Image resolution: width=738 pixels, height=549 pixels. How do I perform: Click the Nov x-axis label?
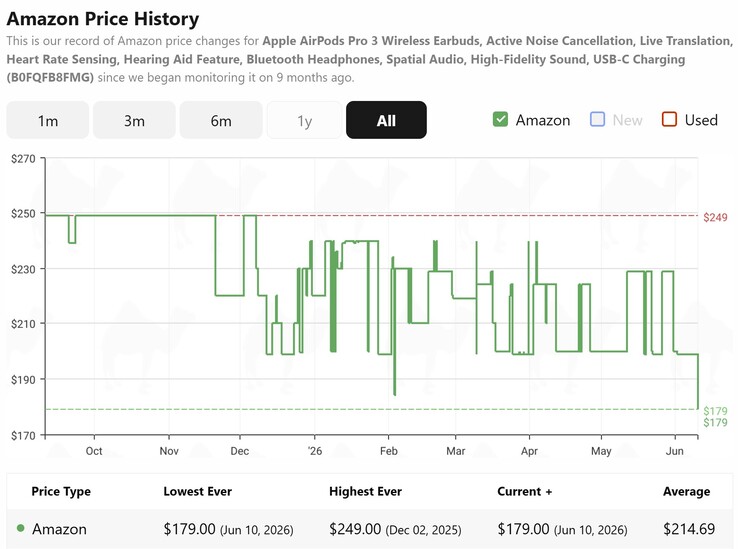coord(168,451)
